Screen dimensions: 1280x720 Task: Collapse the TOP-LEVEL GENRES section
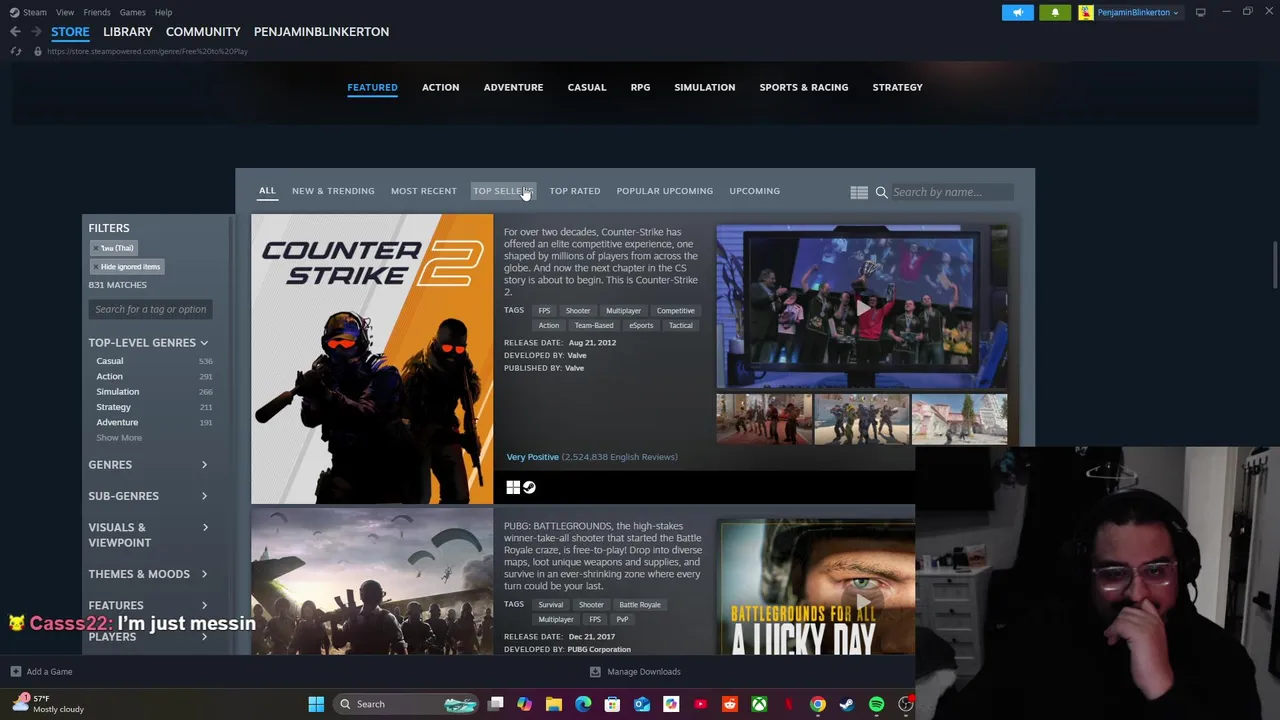[x=148, y=343]
